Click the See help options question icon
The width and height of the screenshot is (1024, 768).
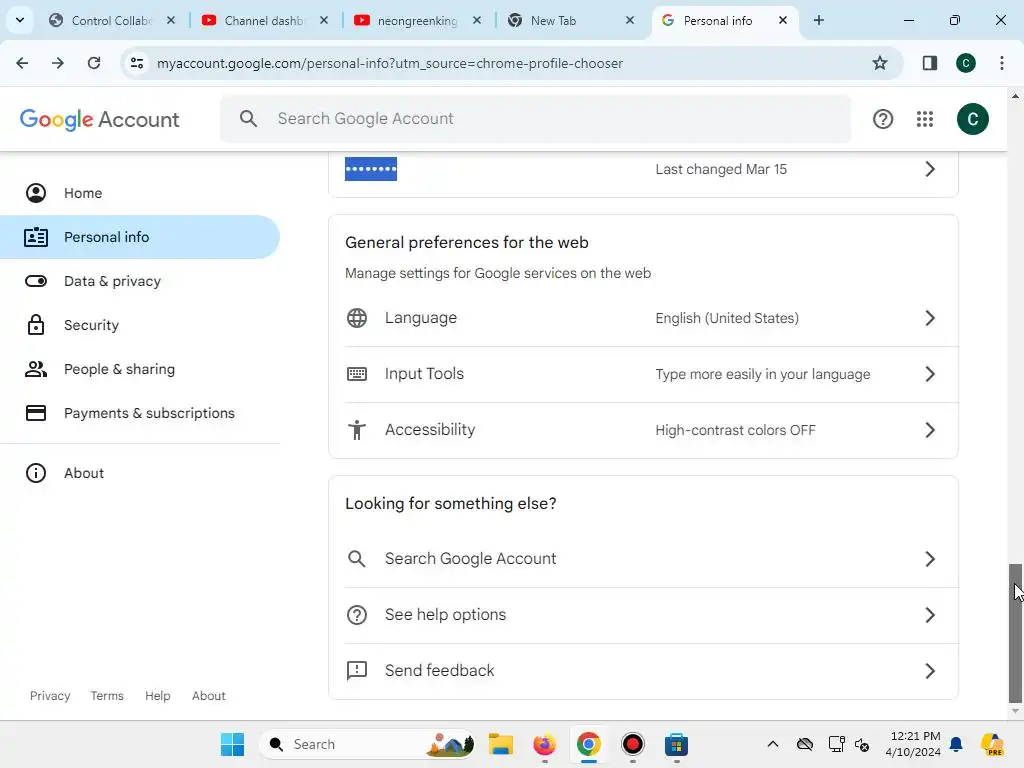click(357, 615)
